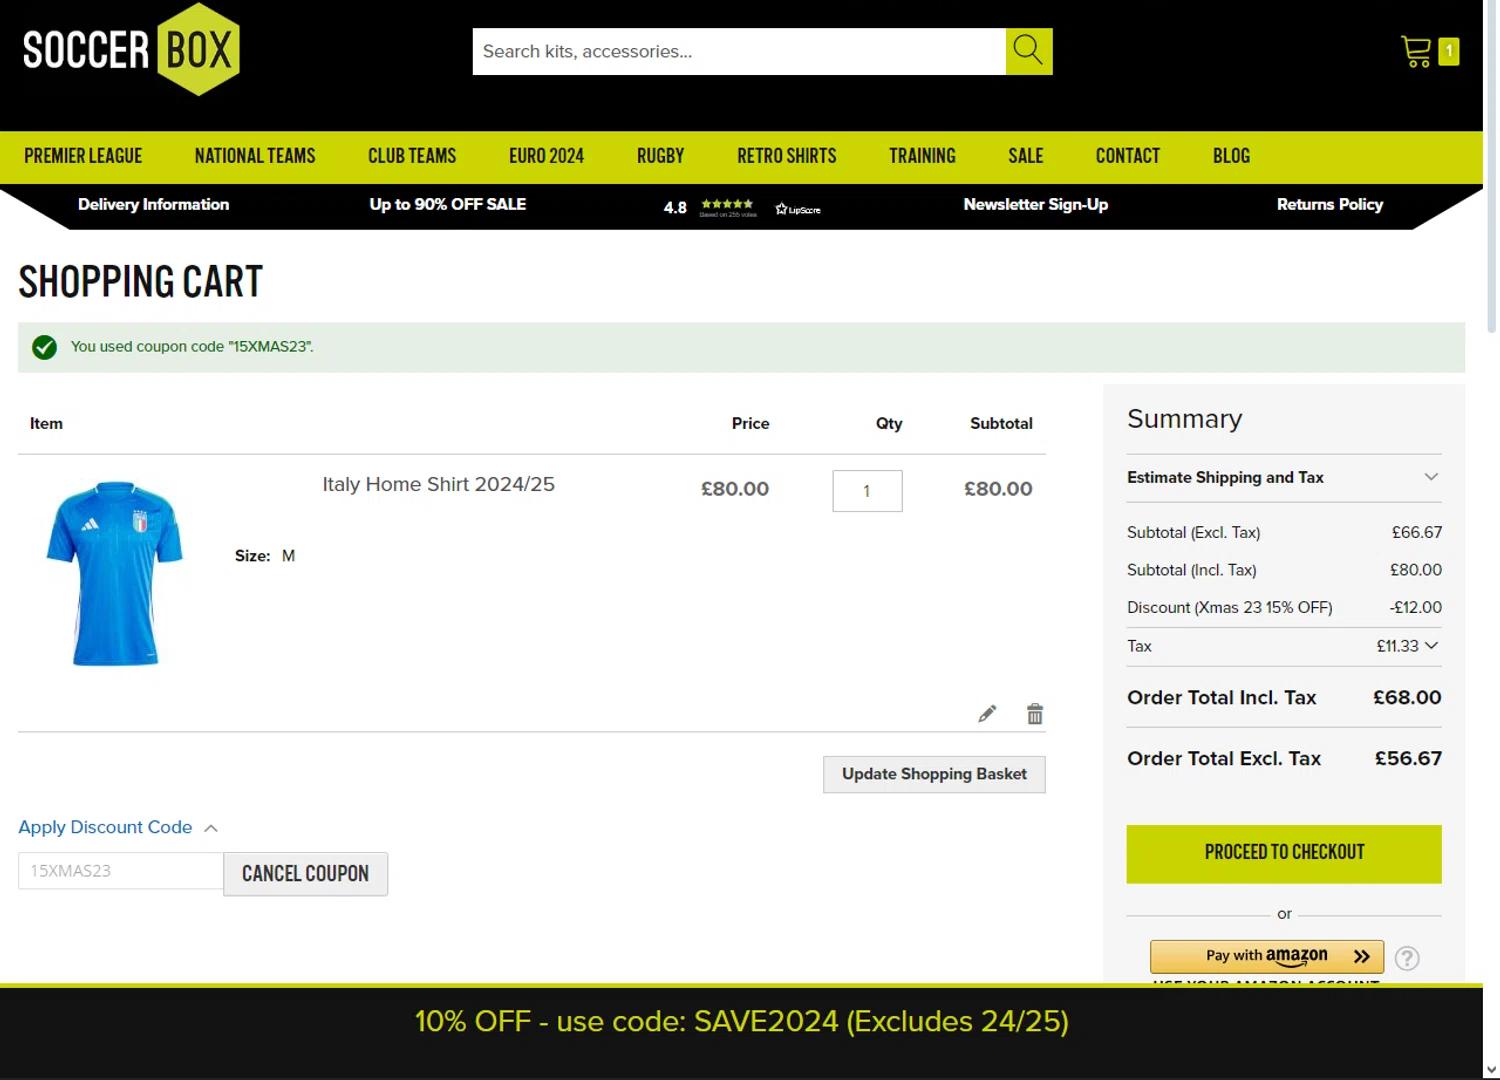This screenshot has height=1080, width=1500.
Task: Collapse Apply Discount Code section
Action: tap(118, 828)
